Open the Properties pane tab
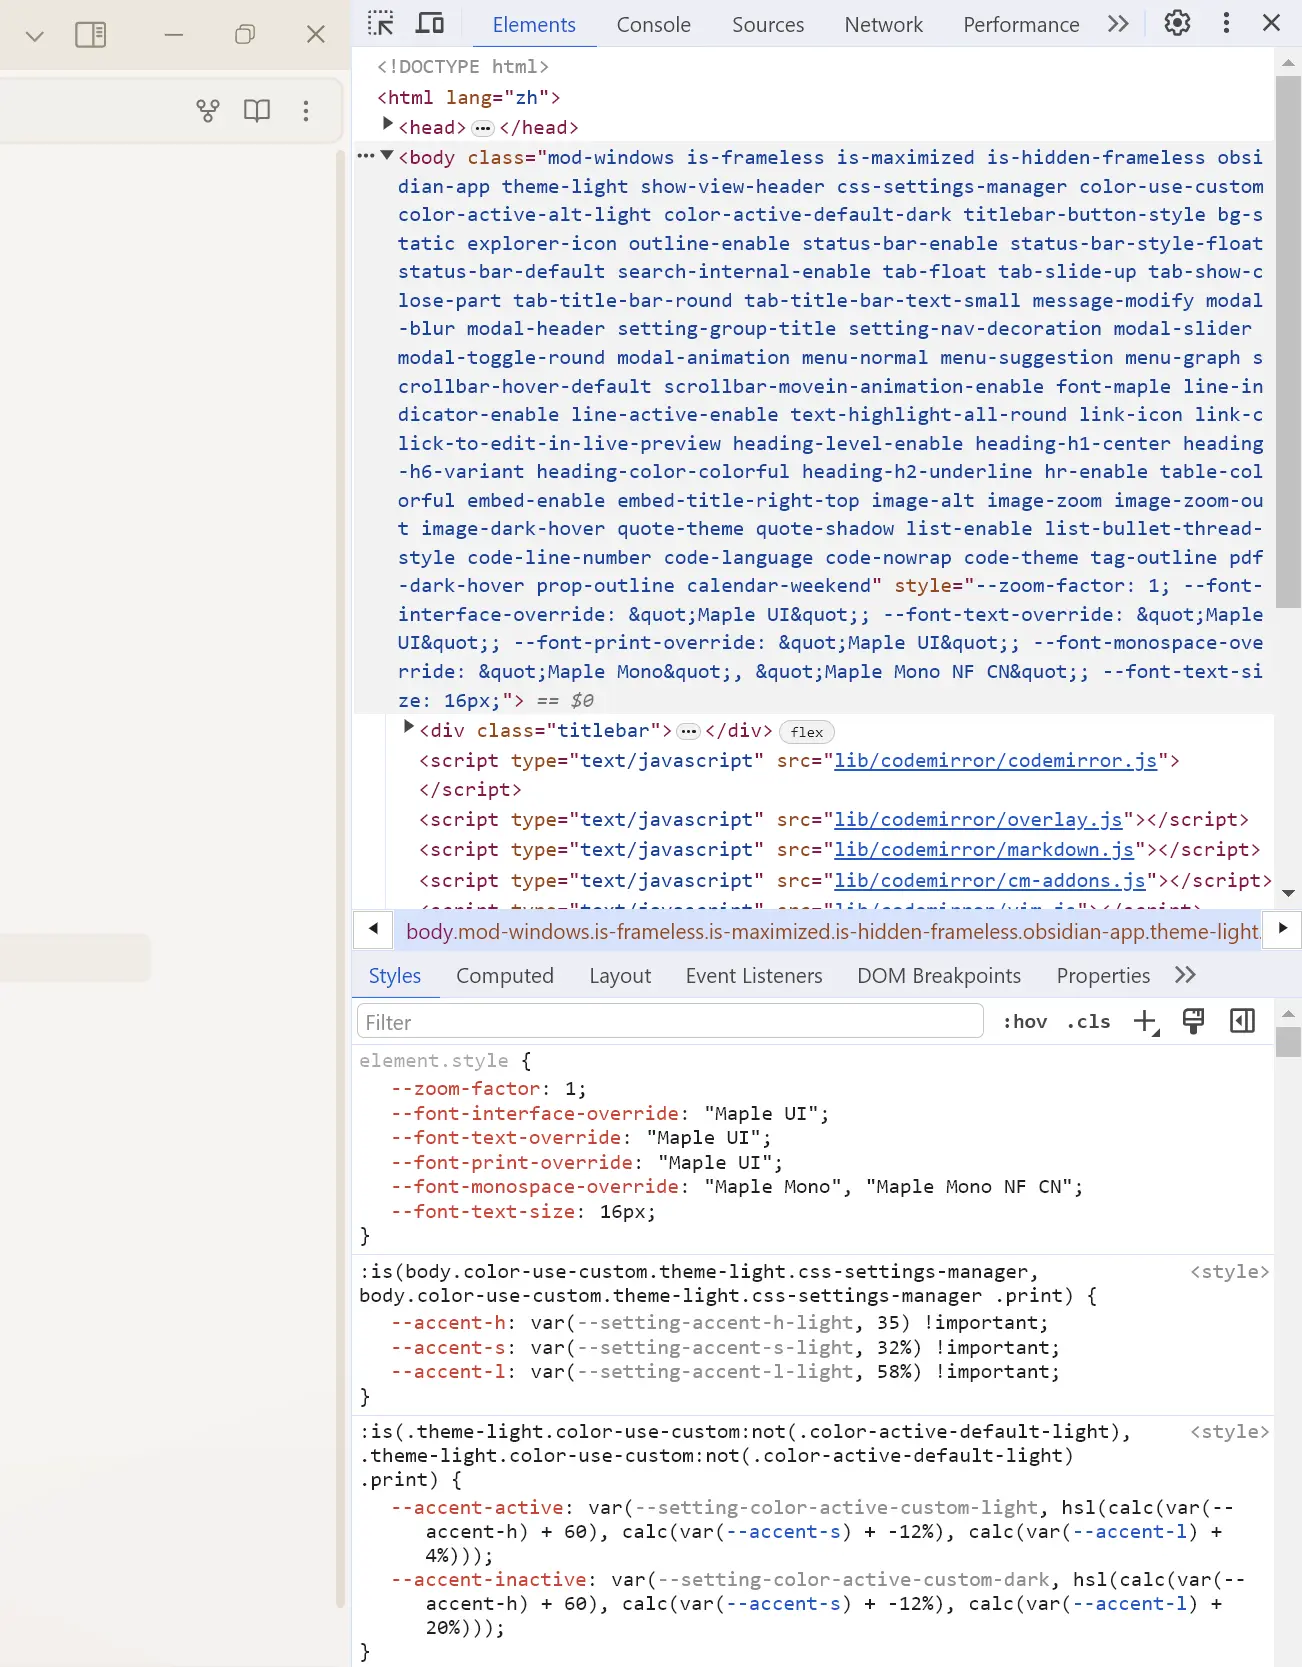 1103,976
